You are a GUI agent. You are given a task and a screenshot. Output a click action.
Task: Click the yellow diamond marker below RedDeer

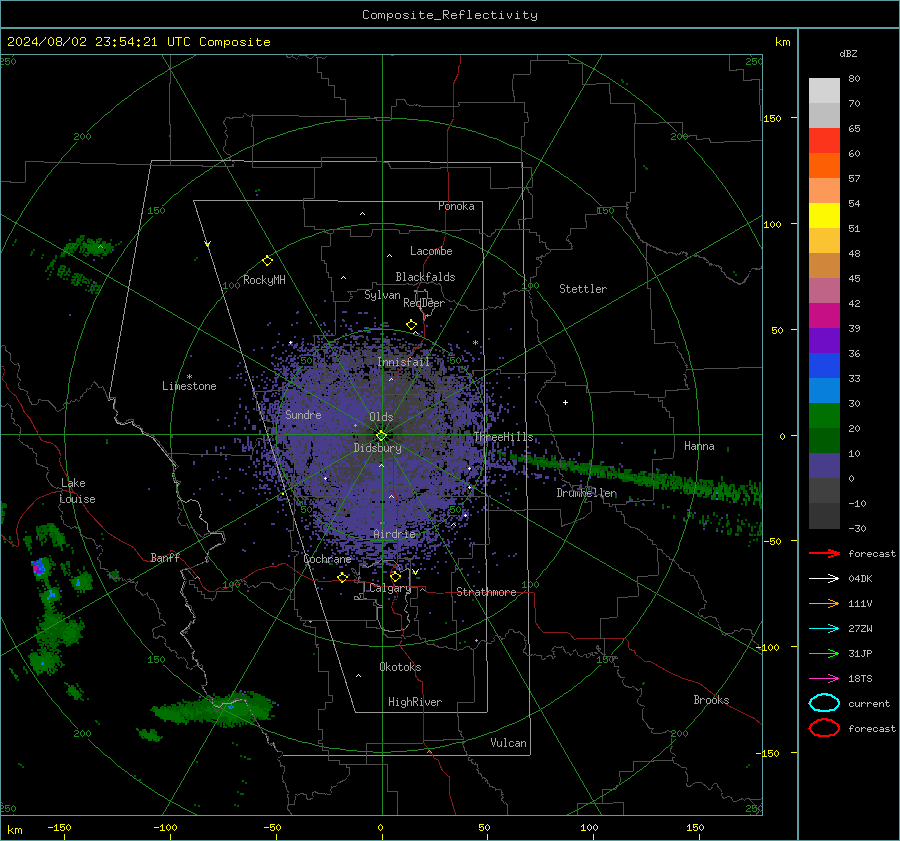411,325
